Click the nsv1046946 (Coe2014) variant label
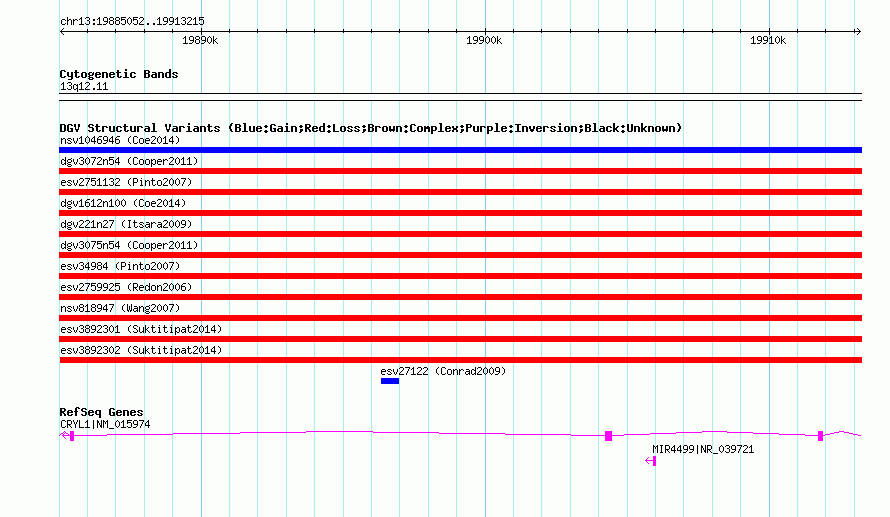Screen dimensions: 890x517 [120, 140]
